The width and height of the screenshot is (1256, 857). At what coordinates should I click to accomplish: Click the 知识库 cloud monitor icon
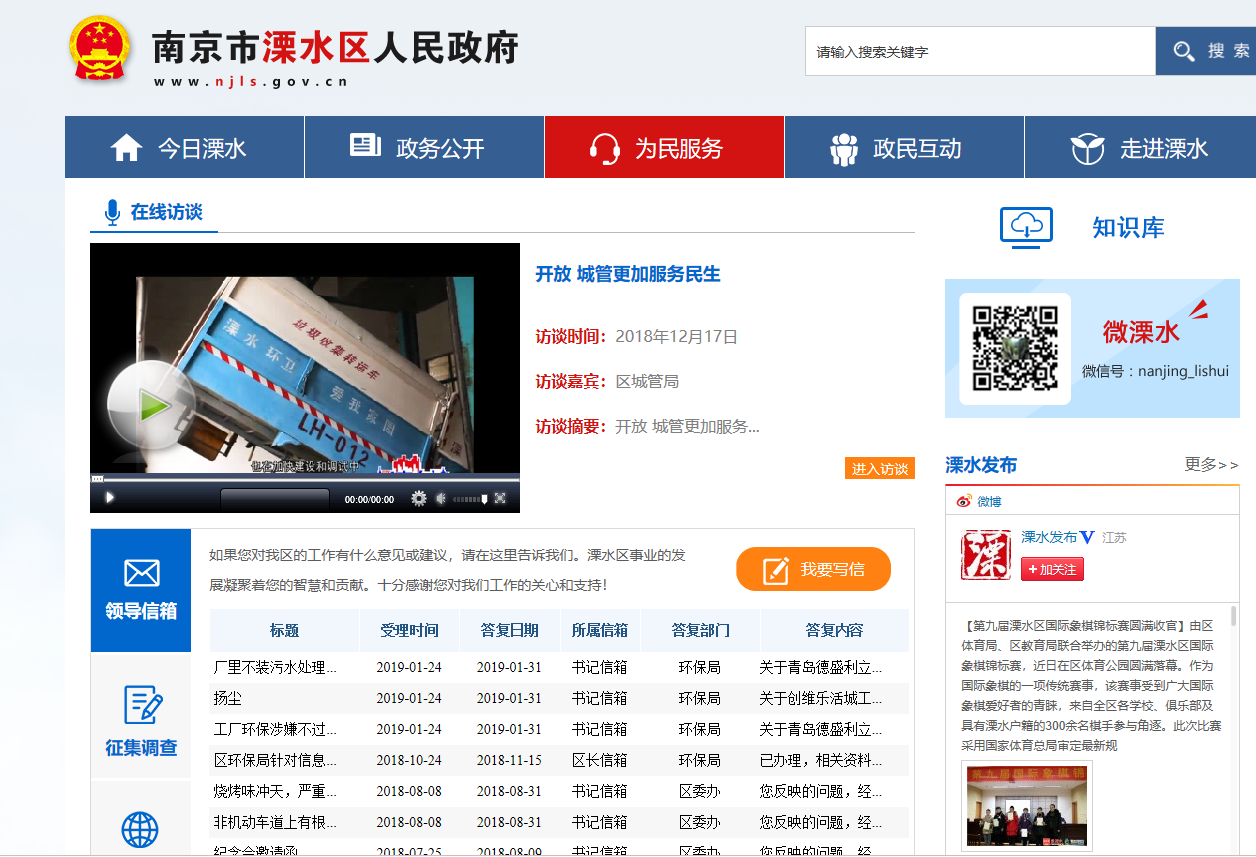(1026, 227)
